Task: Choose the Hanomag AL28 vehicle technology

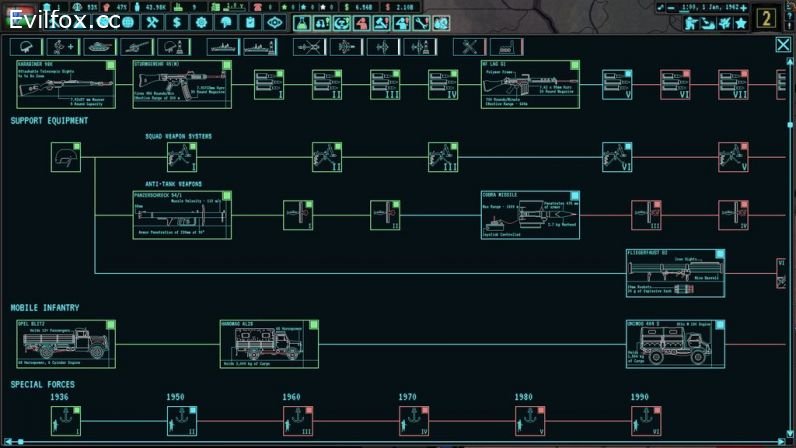Action: (x=267, y=344)
